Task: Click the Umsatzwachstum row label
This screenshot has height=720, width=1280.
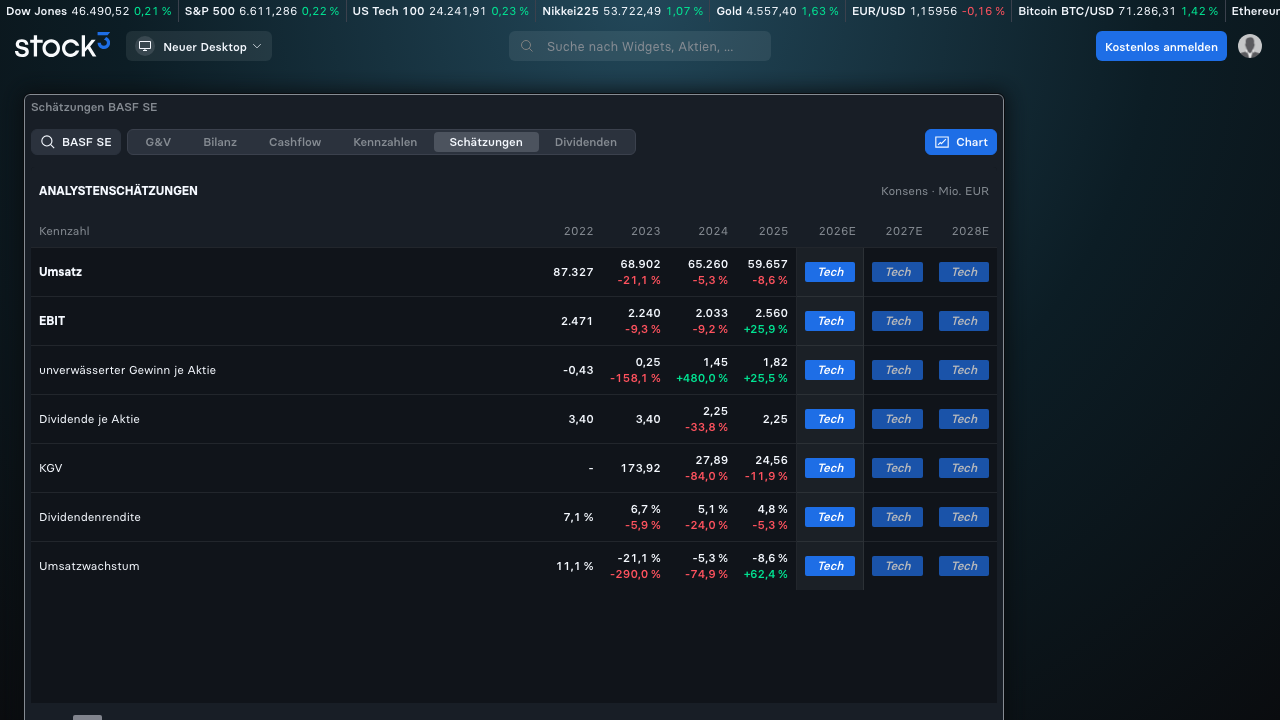Action: click(x=89, y=566)
